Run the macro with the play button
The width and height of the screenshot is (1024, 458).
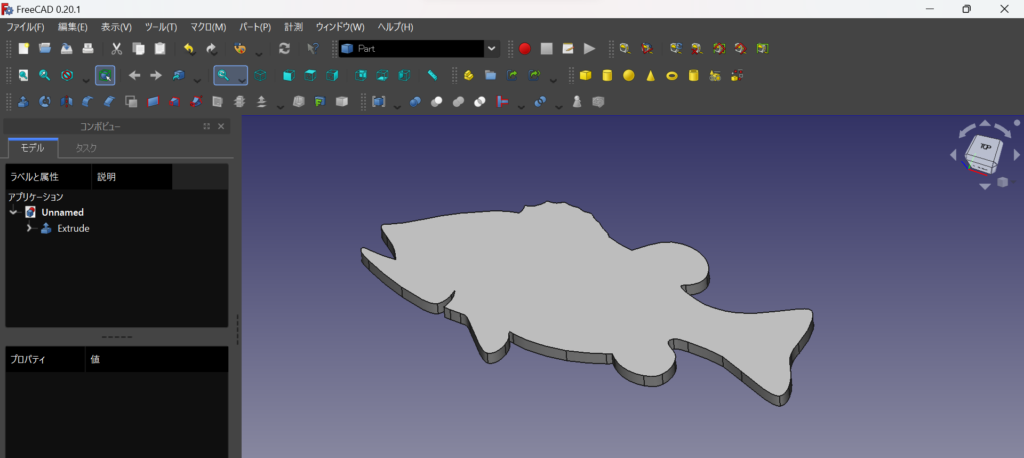(590, 48)
